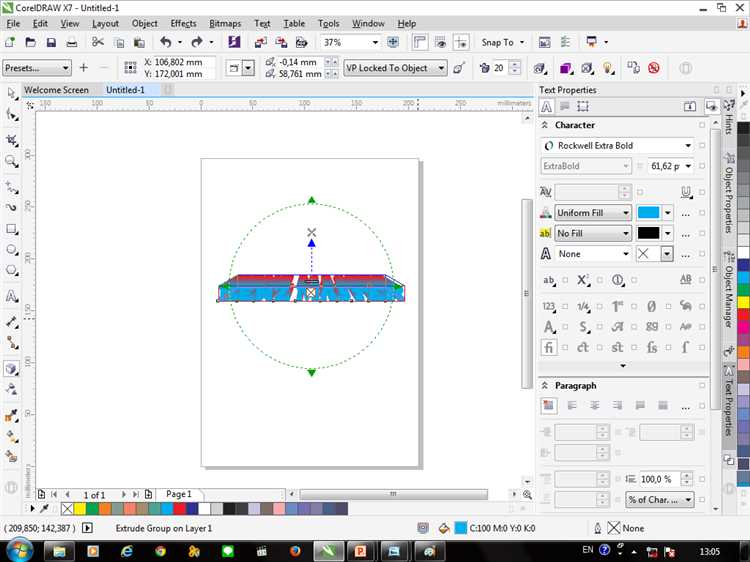Select the Color Eyedropper tool

coord(11,415)
